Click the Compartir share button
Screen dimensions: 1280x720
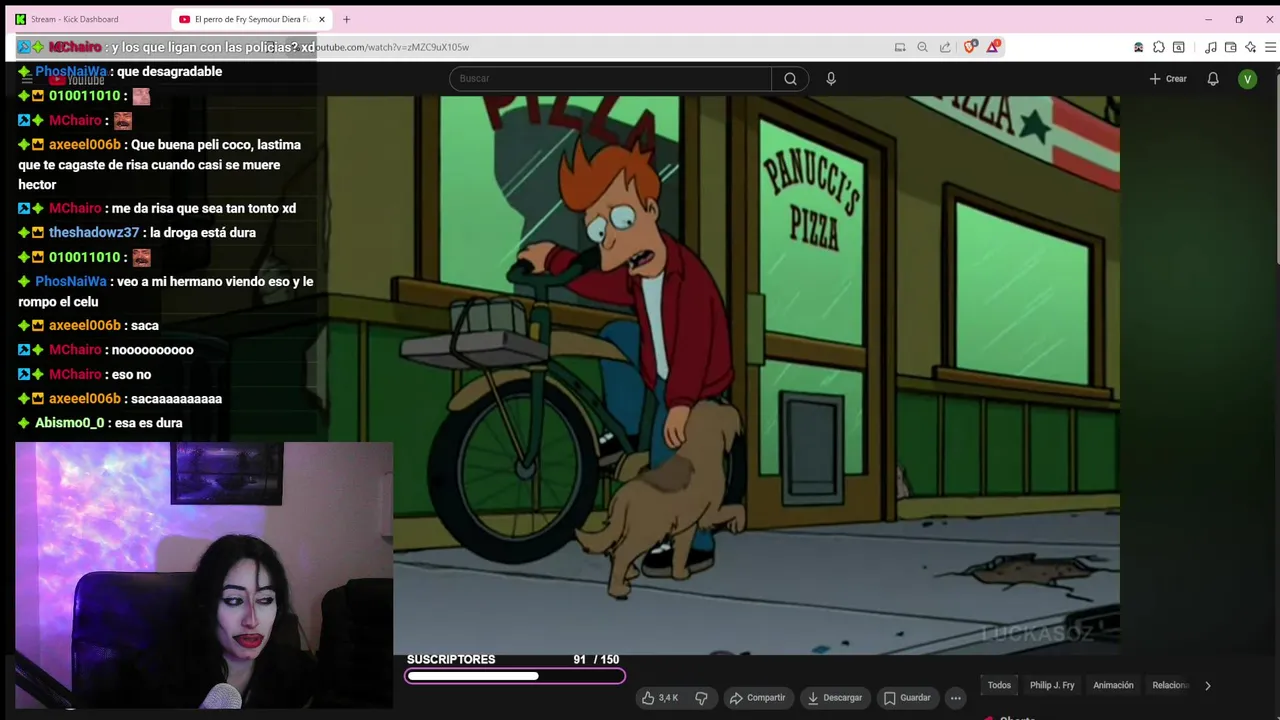tap(757, 697)
